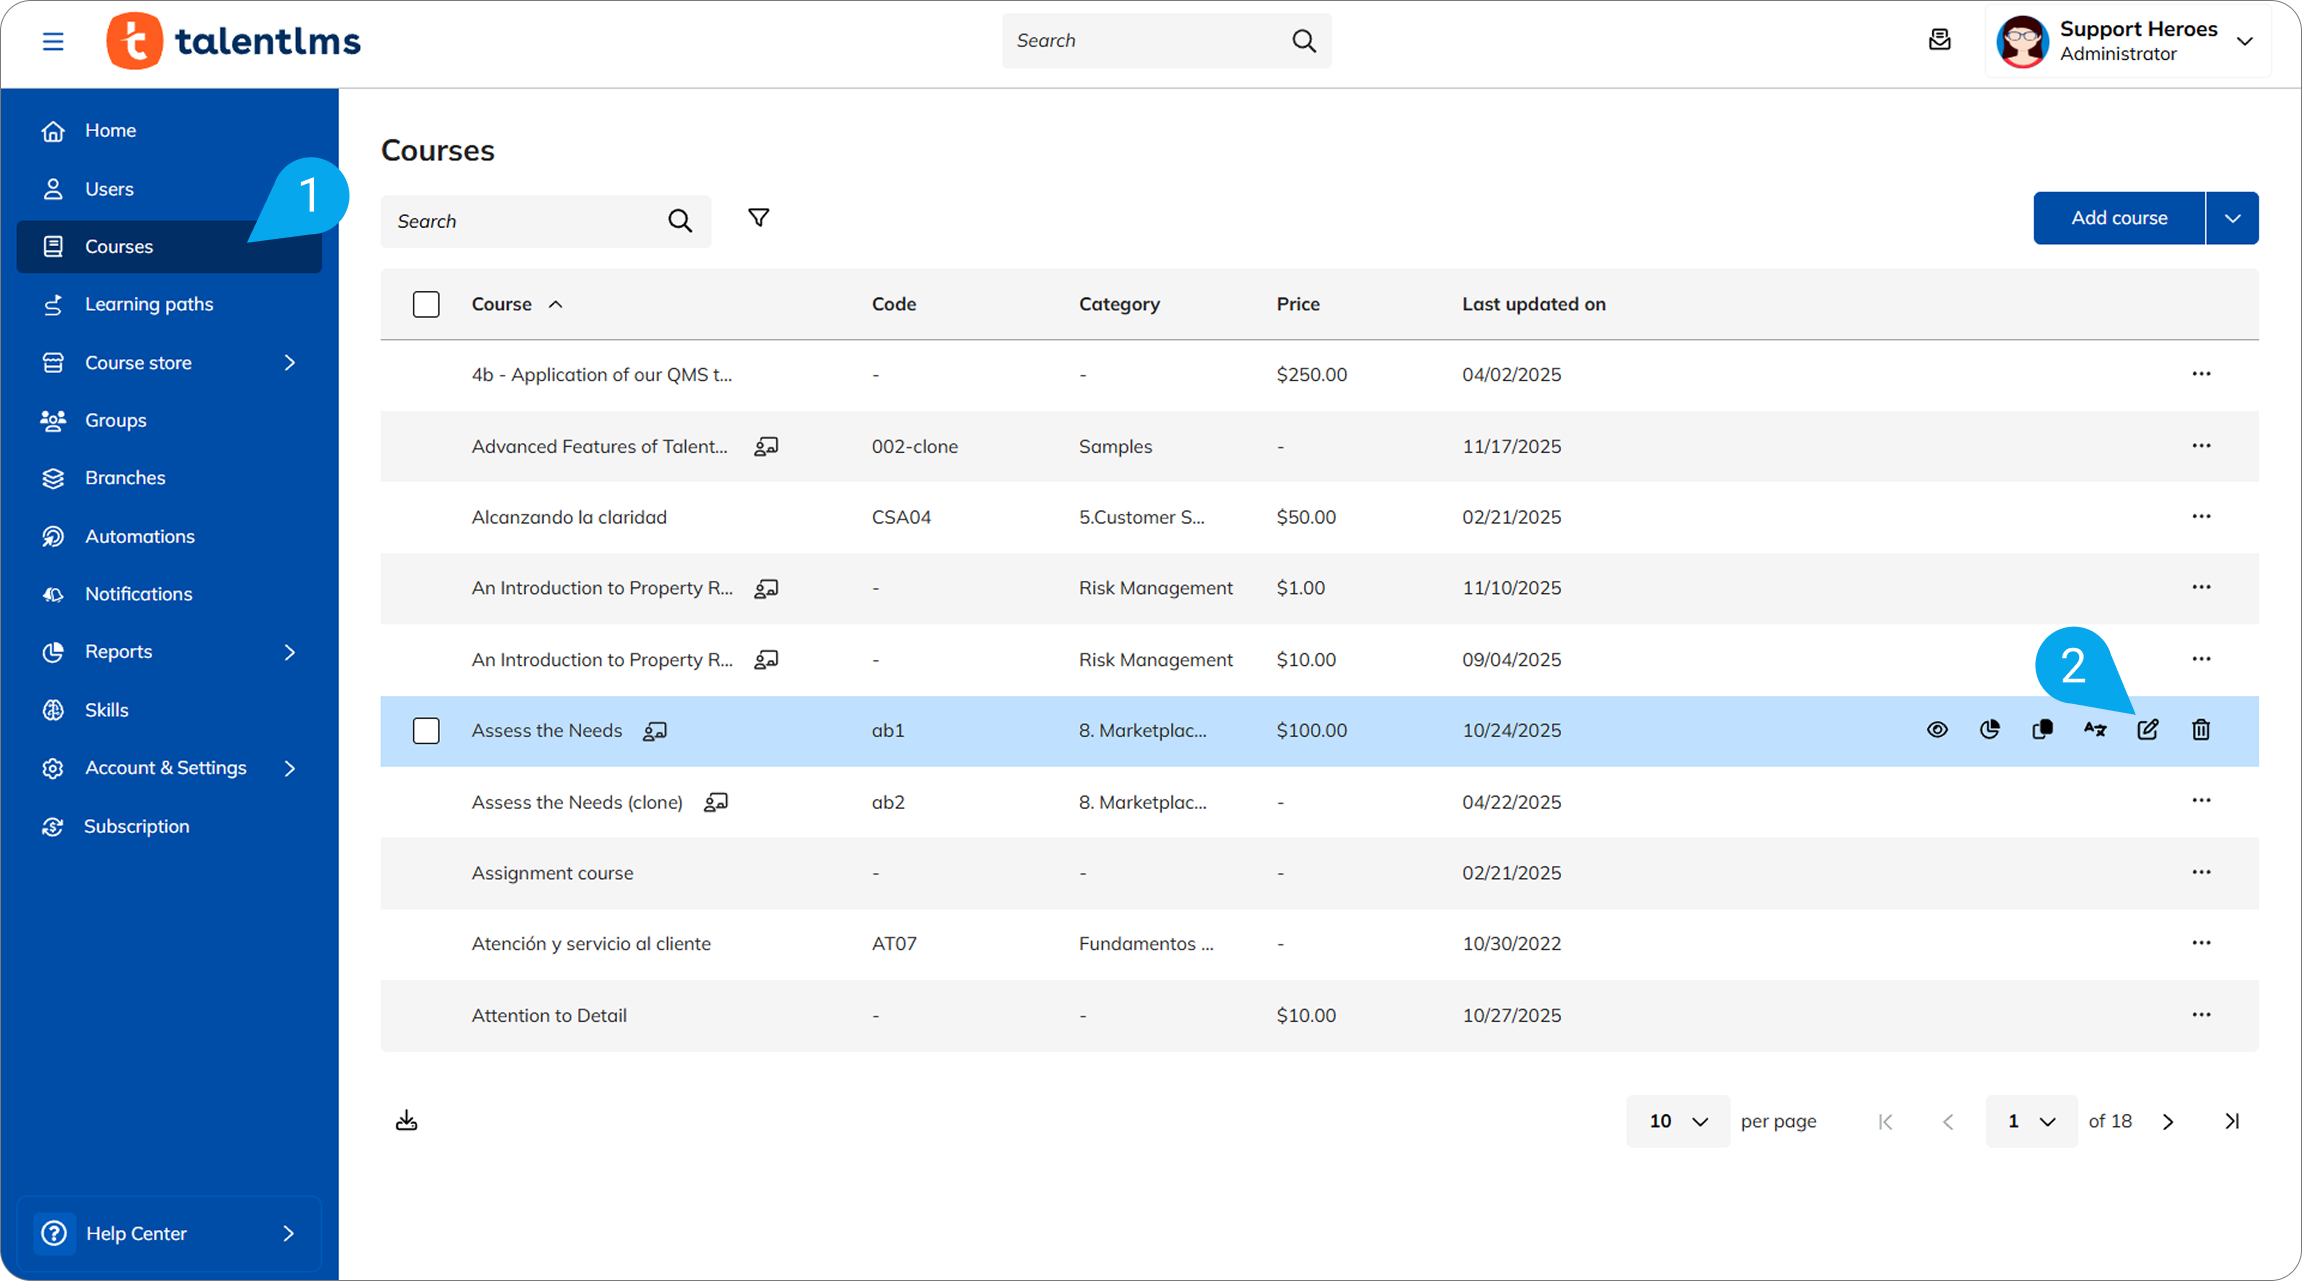Open the courses filter funnel icon
This screenshot has height=1281, width=2302.
pos(758,218)
